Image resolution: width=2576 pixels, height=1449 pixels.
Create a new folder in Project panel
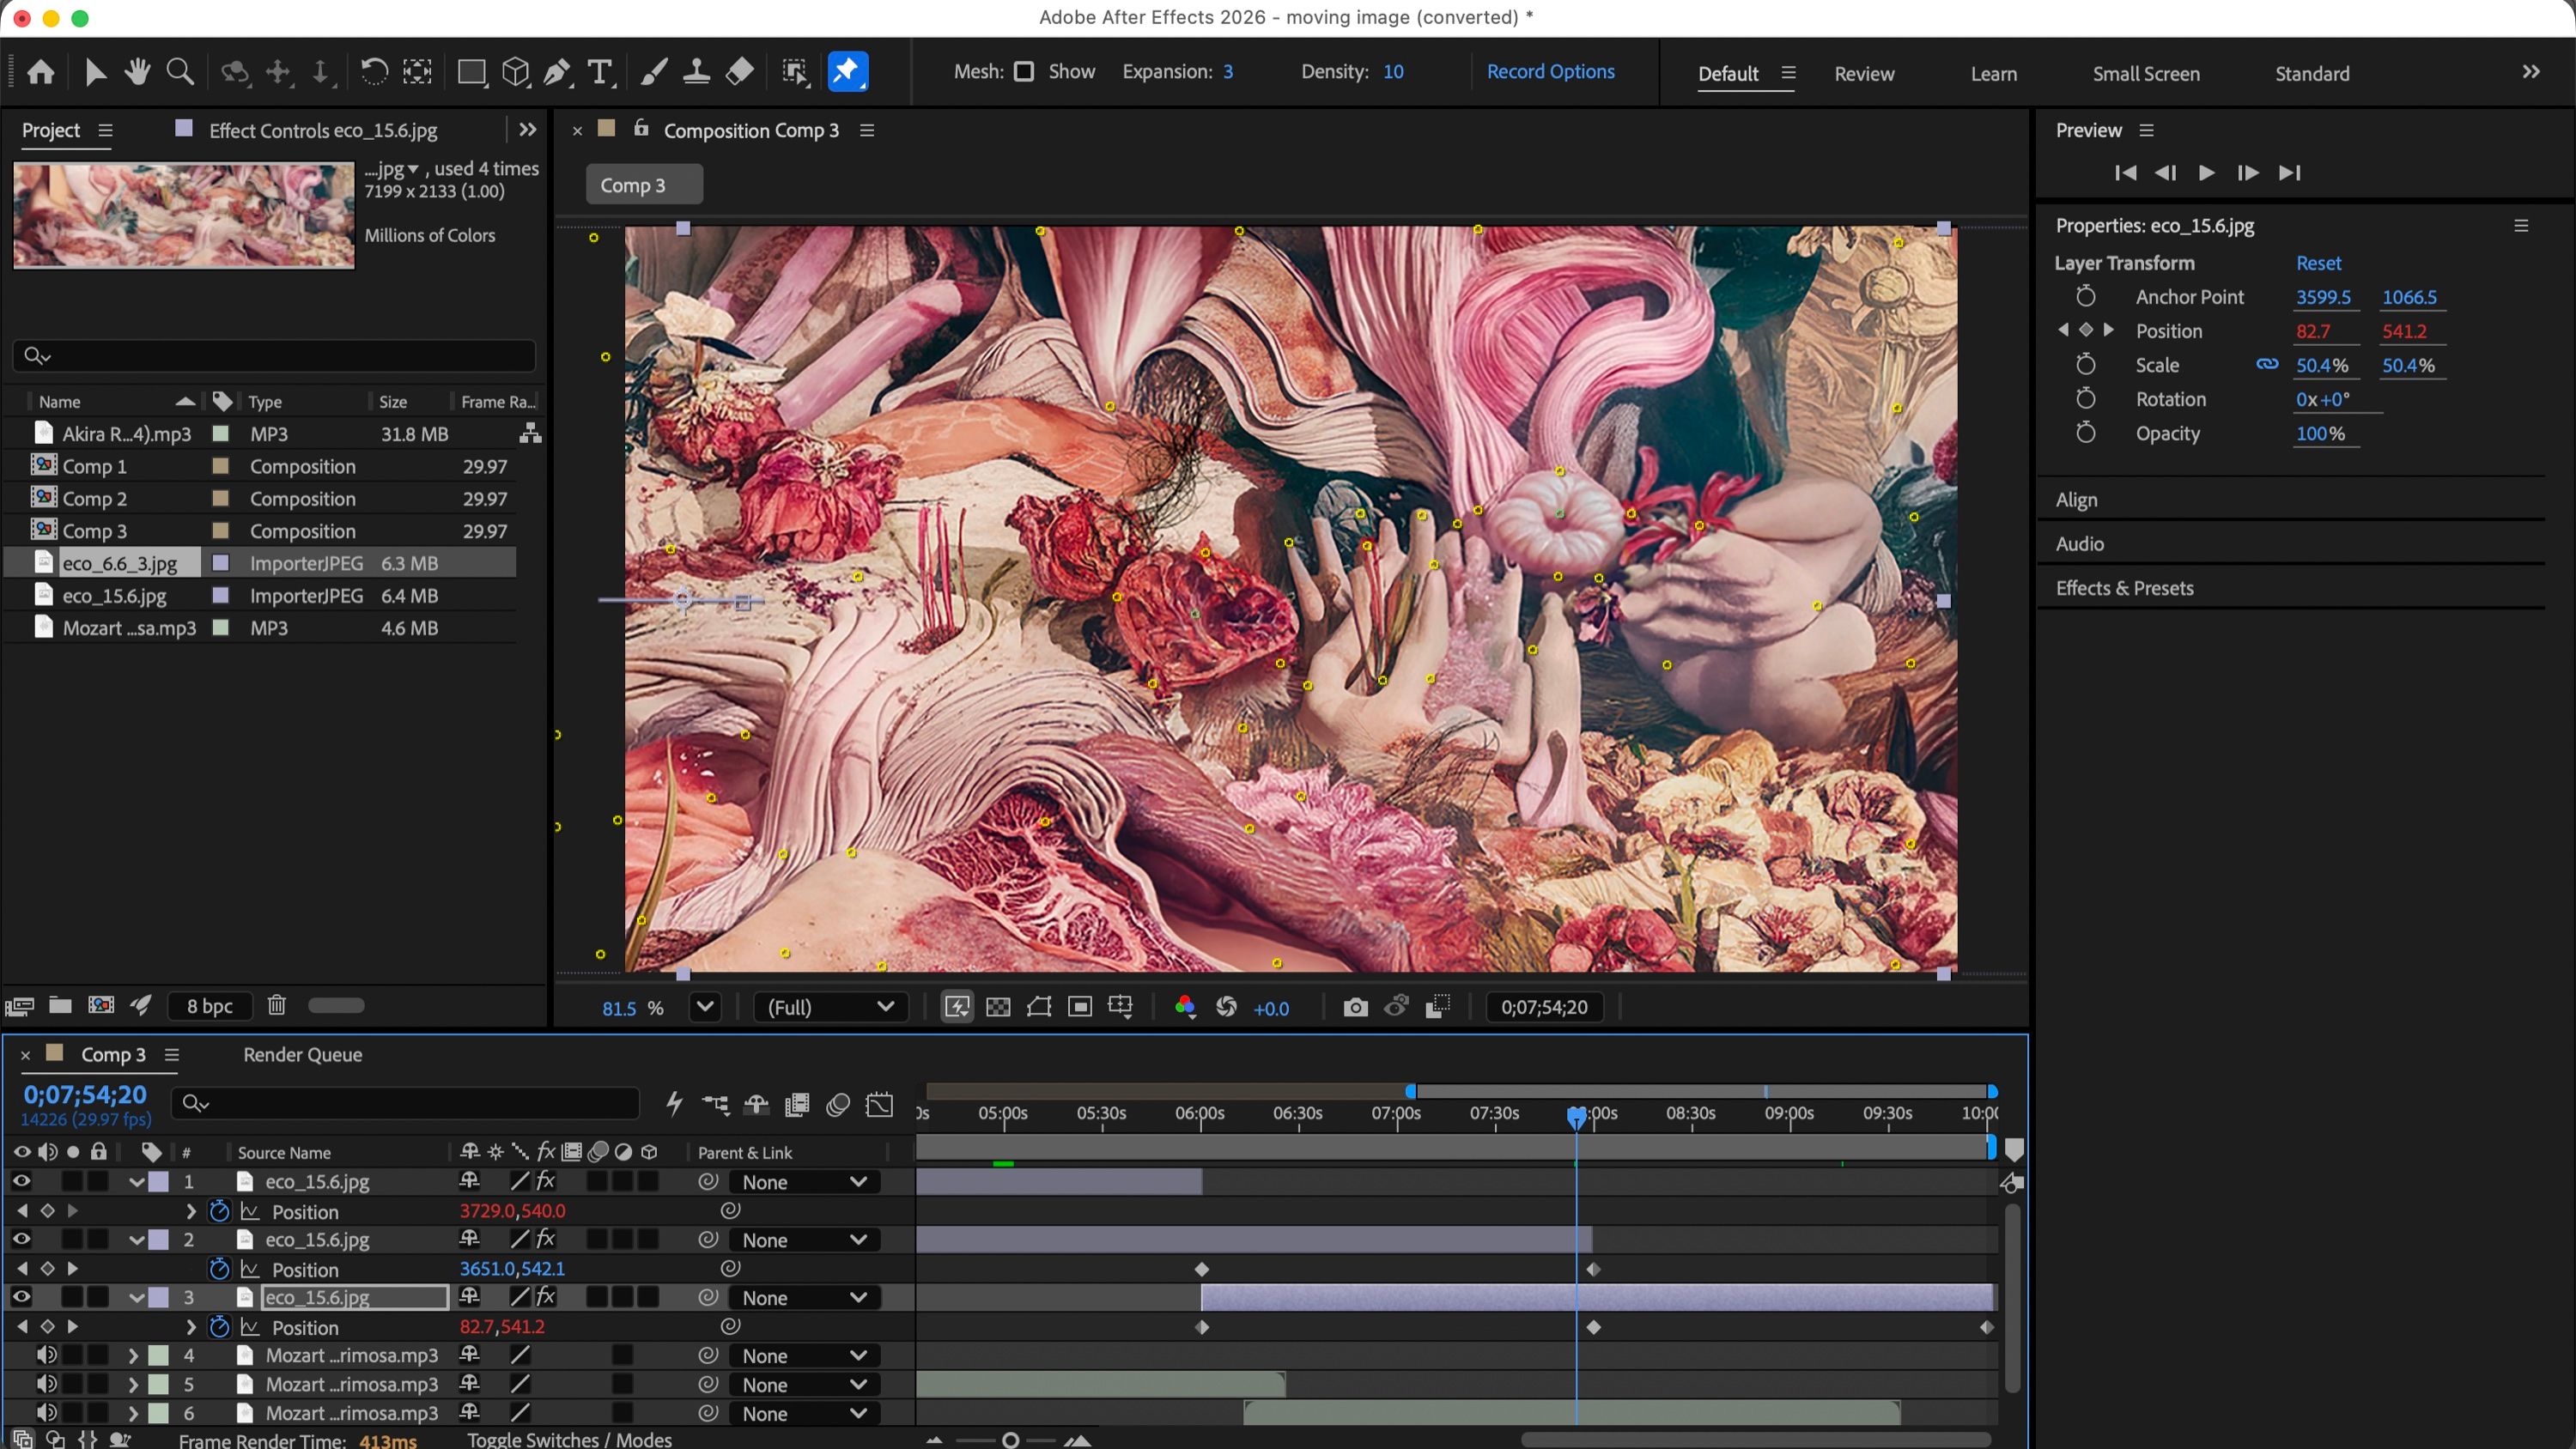(60, 1005)
